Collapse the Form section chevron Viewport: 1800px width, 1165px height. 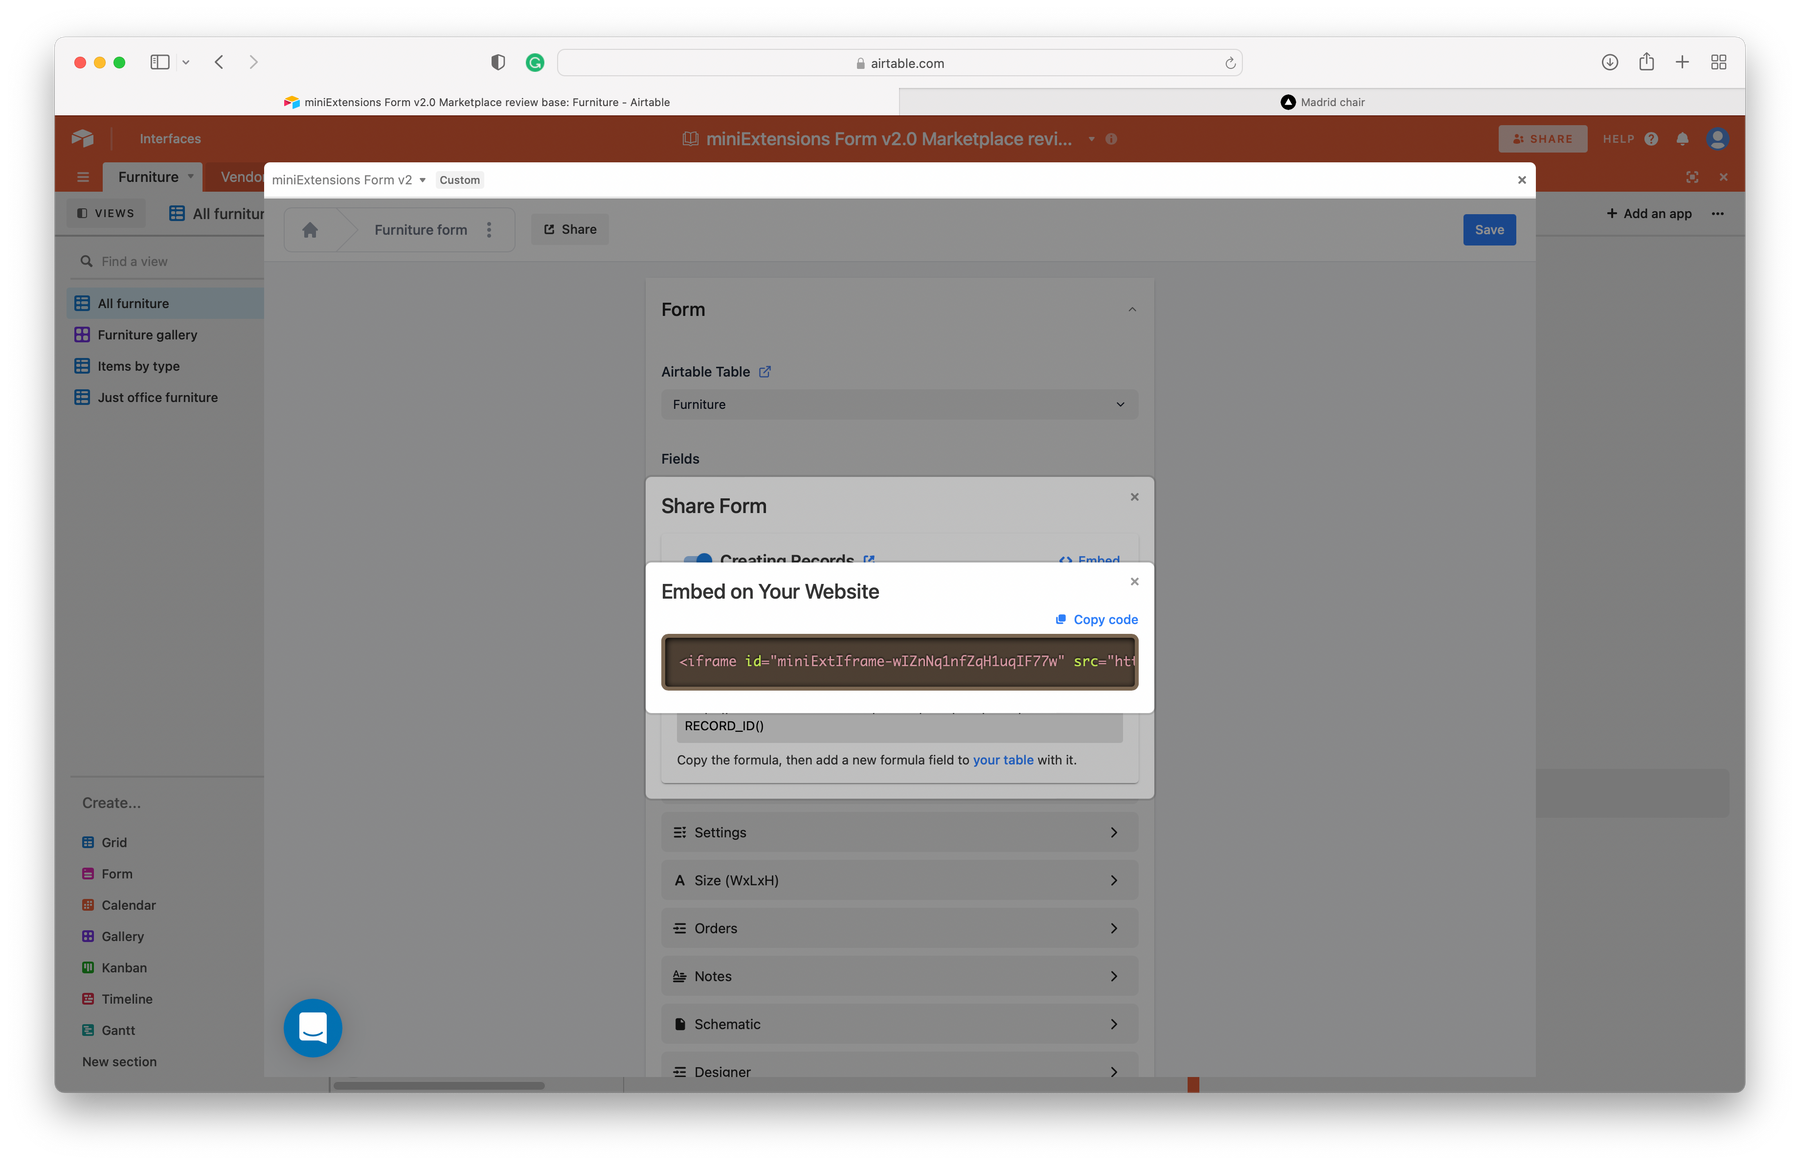(1132, 310)
